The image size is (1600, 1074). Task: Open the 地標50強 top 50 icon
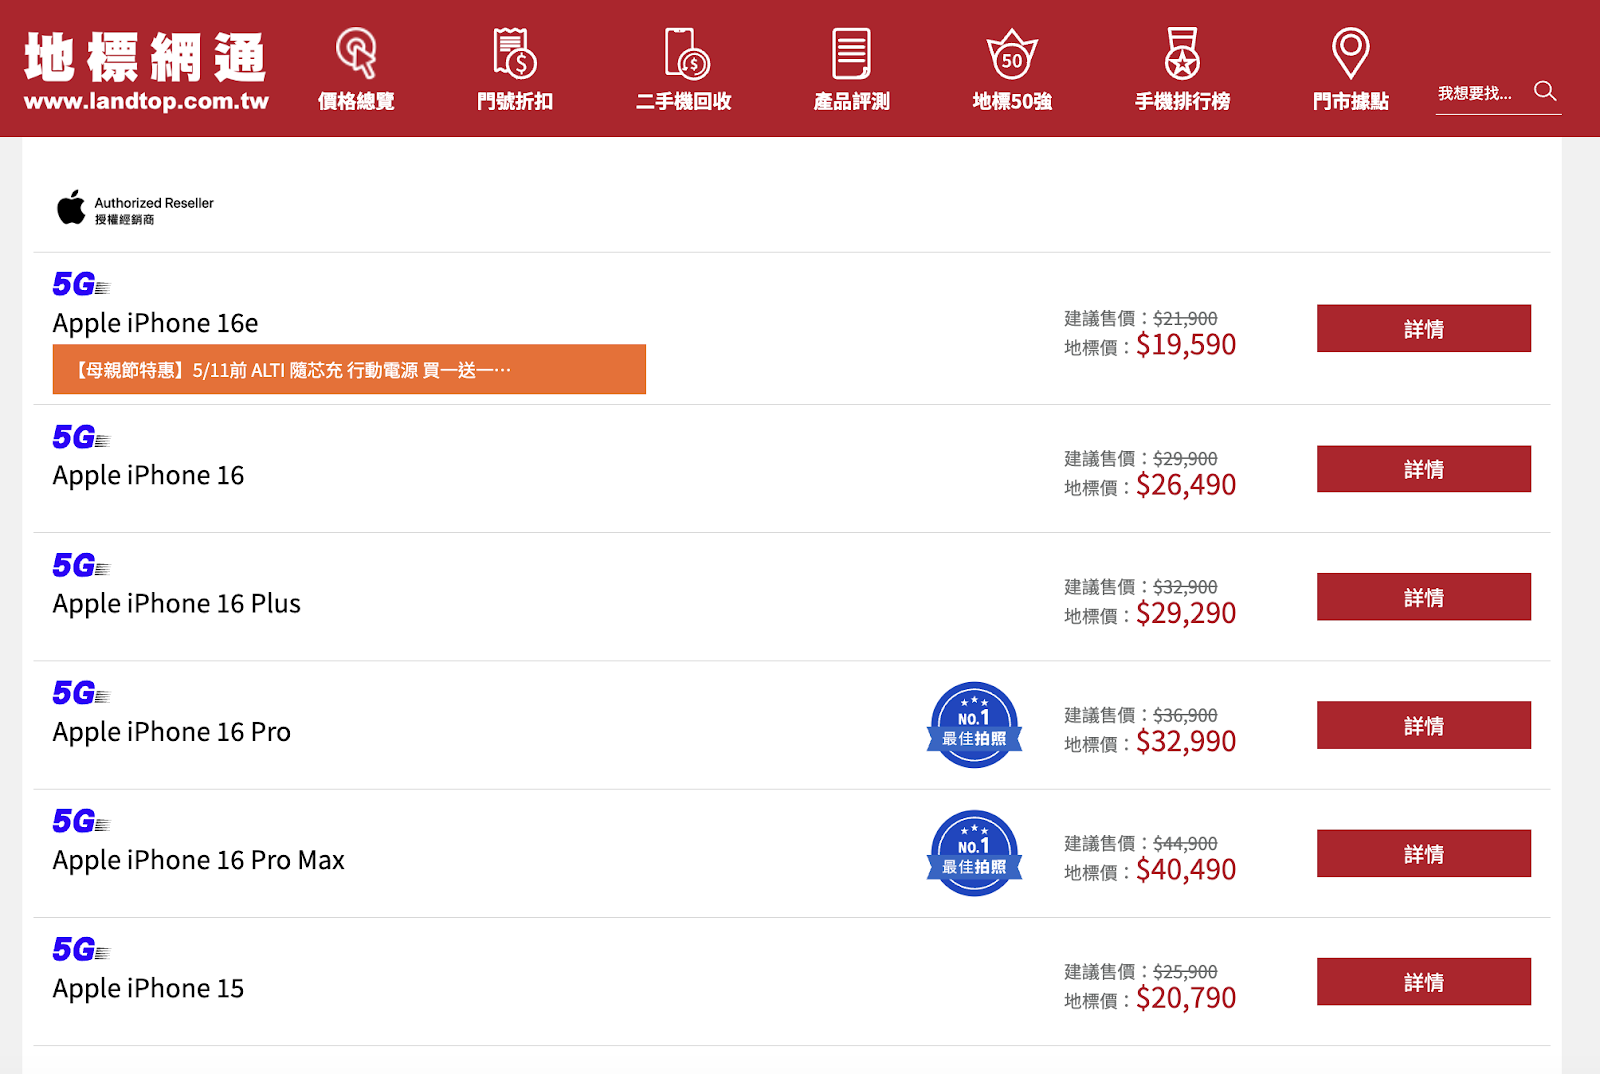pos(1012,52)
